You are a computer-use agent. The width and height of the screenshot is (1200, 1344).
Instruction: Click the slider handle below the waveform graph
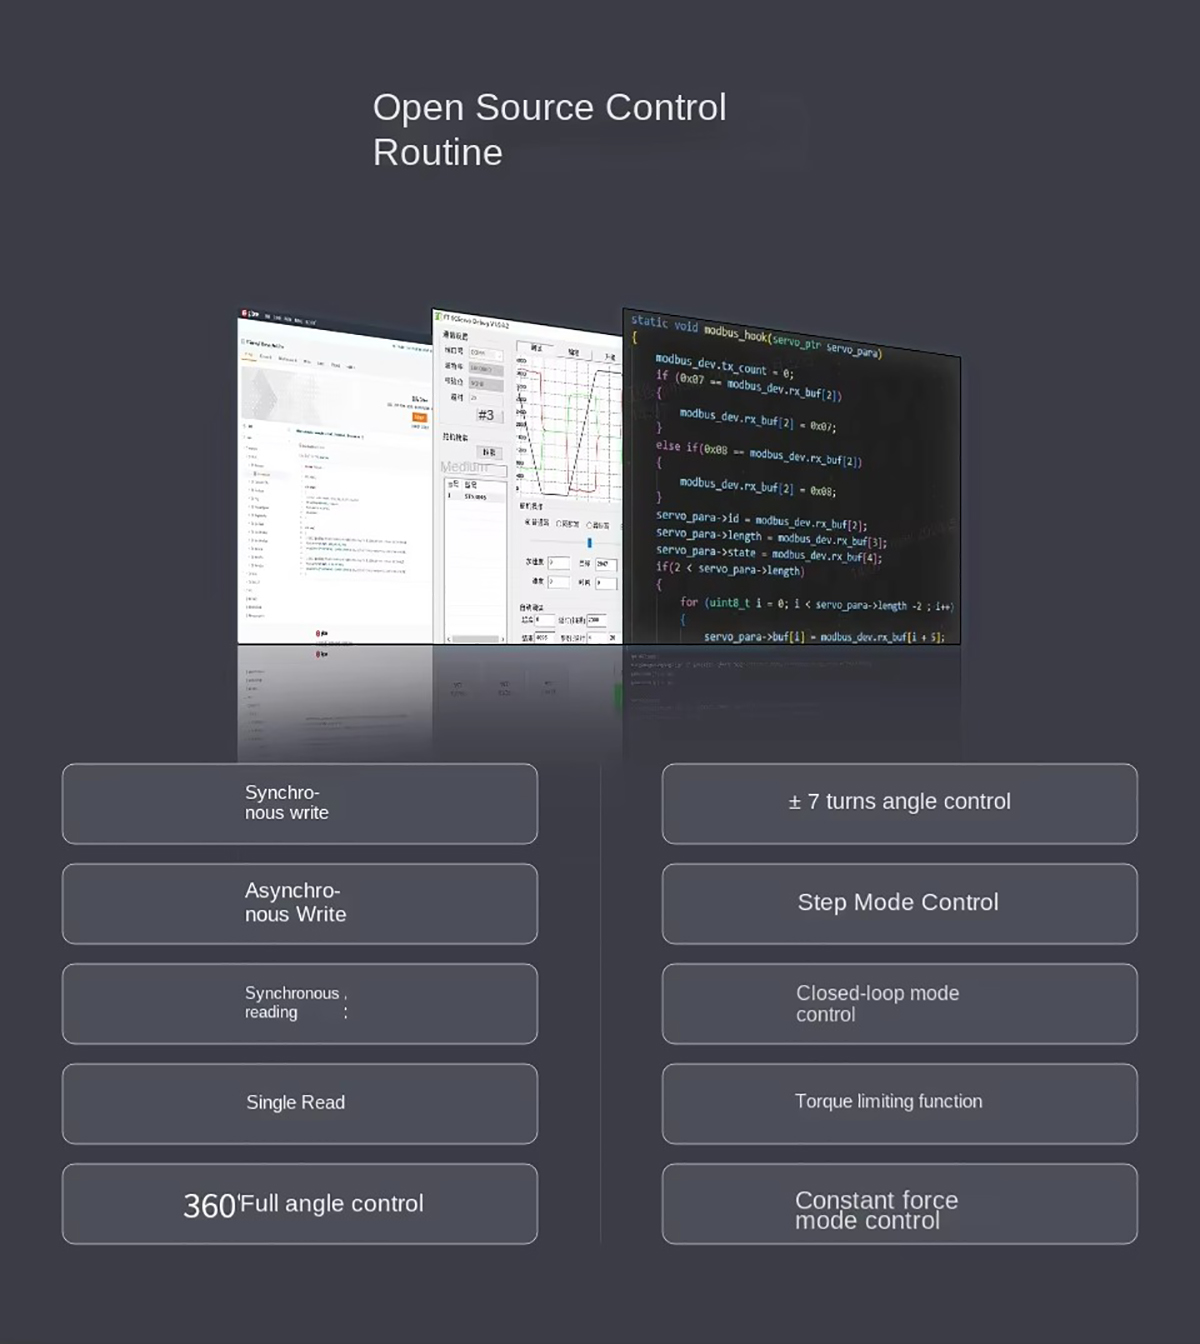pyautogui.click(x=589, y=543)
